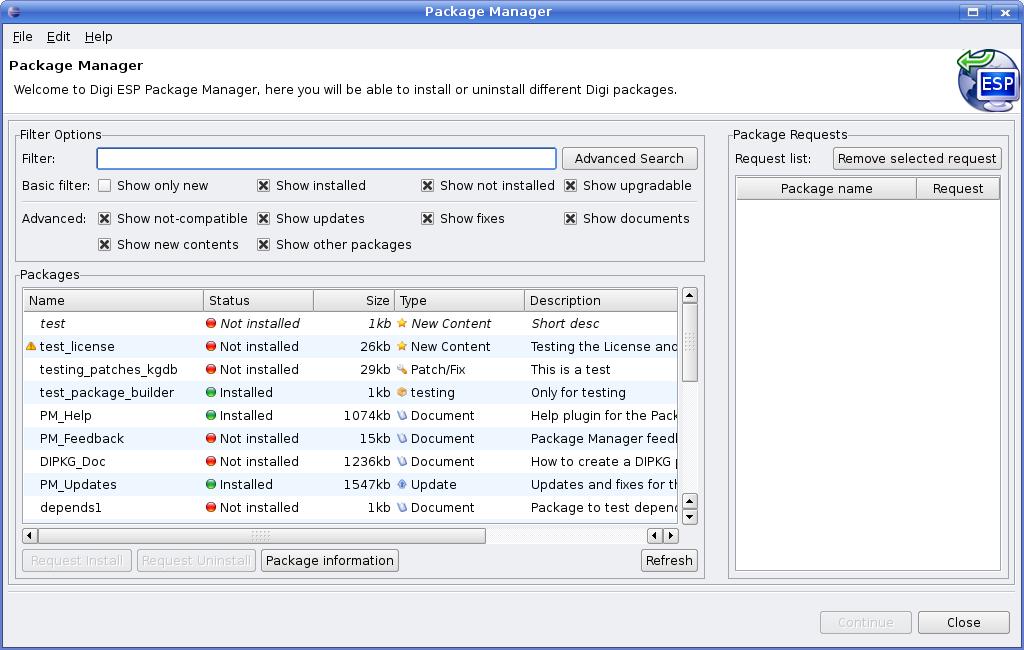Open the File menu

[22, 36]
